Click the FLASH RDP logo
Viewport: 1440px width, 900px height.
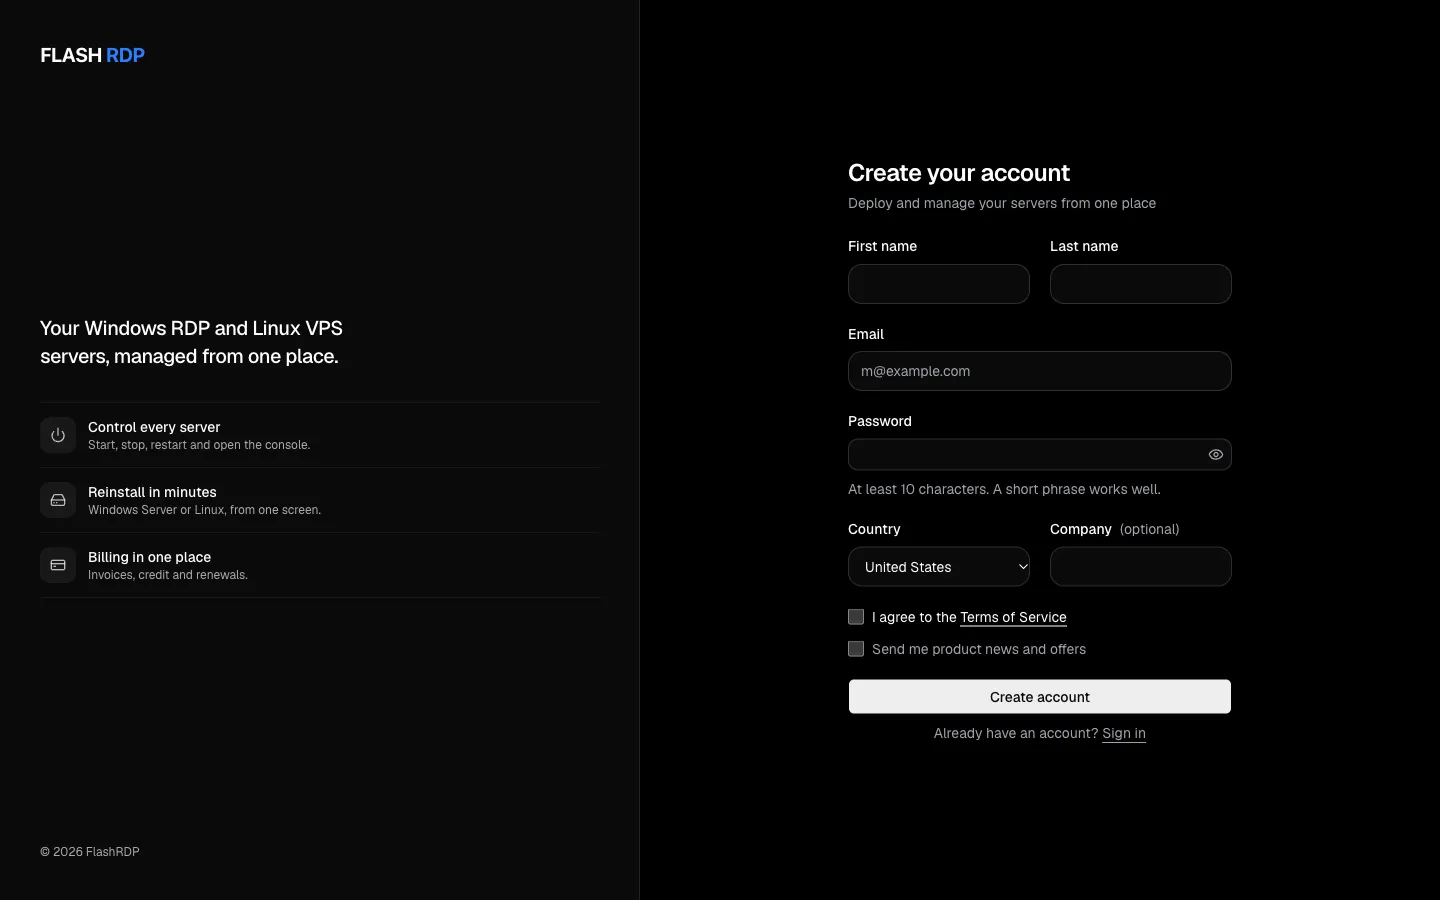pyautogui.click(x=92, y=55)
